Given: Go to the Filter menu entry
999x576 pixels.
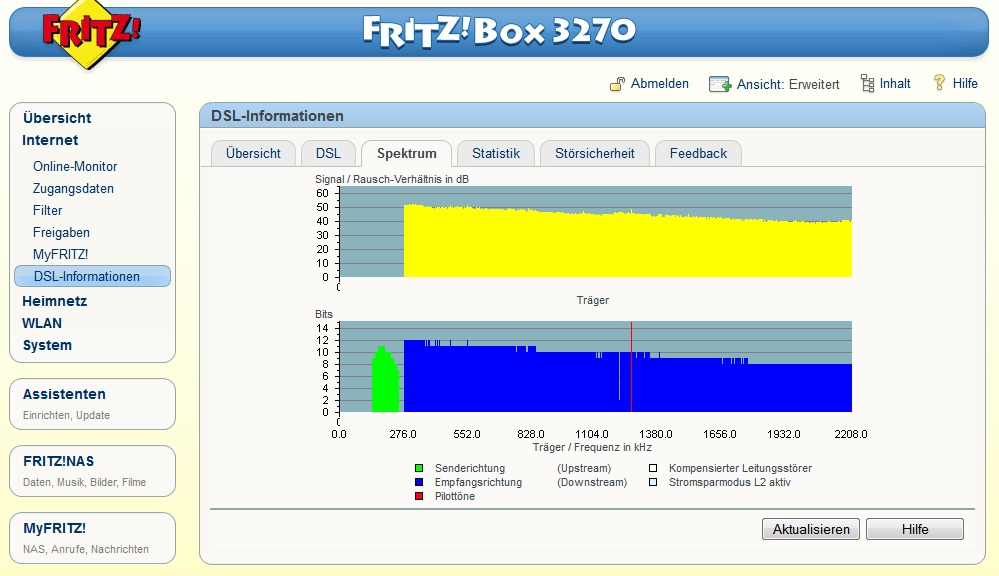Looking at the screenshot, I should tap(48, 210).
